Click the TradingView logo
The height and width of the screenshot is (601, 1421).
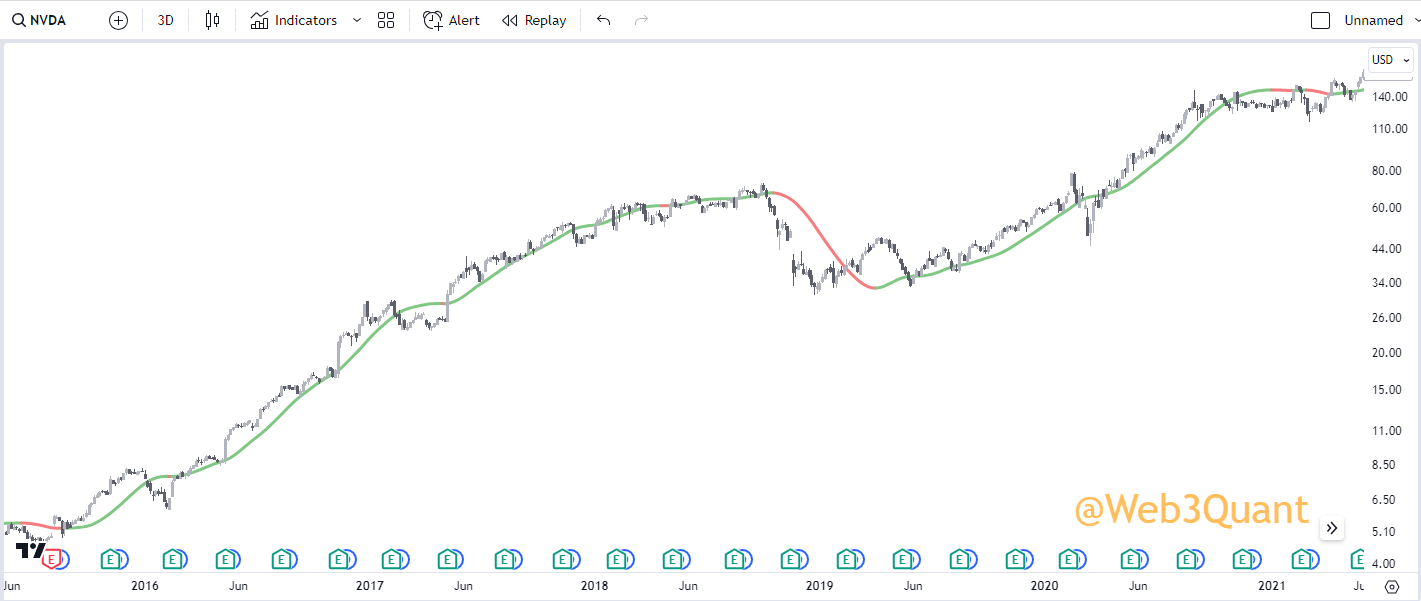click(x=31, y=550)
